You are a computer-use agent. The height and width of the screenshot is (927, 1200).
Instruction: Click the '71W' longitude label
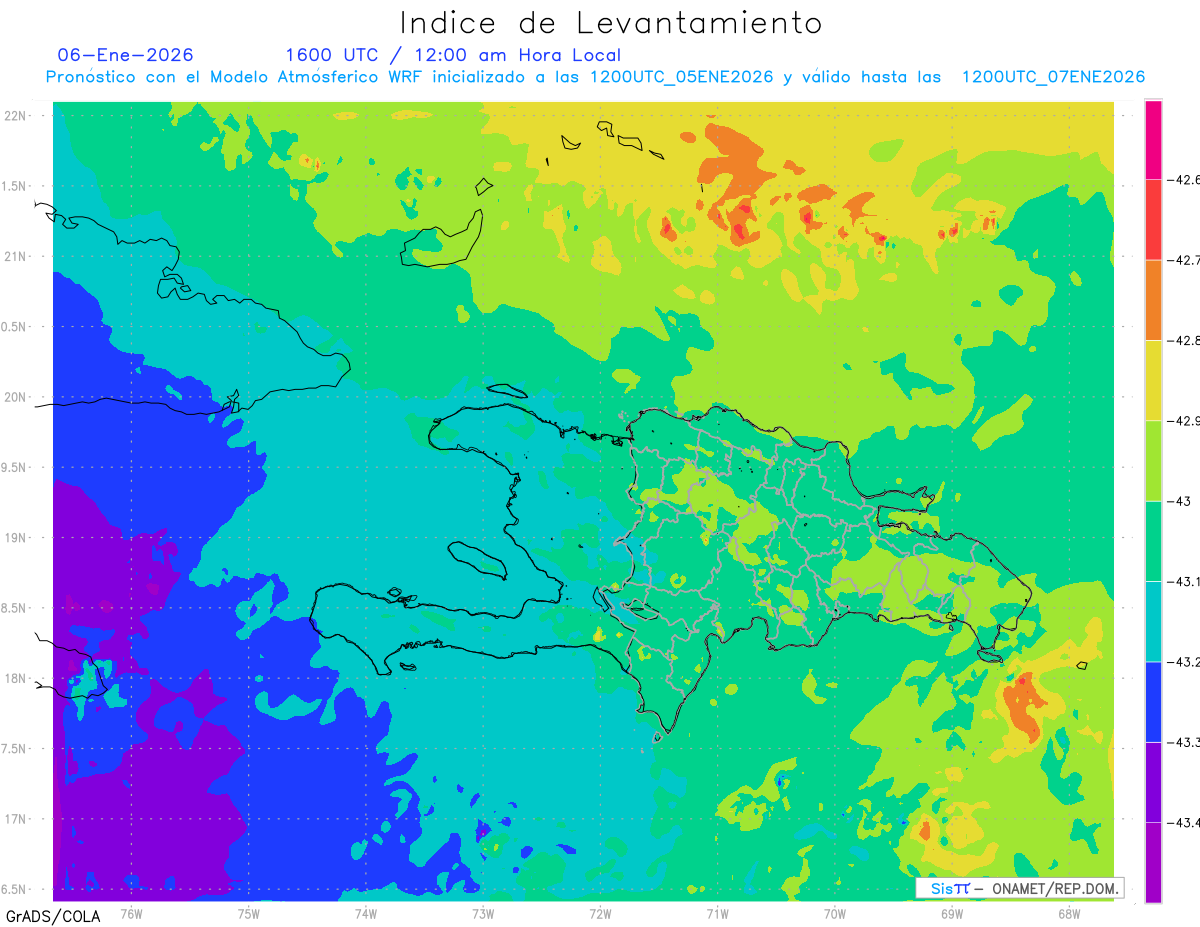(717, 913)
